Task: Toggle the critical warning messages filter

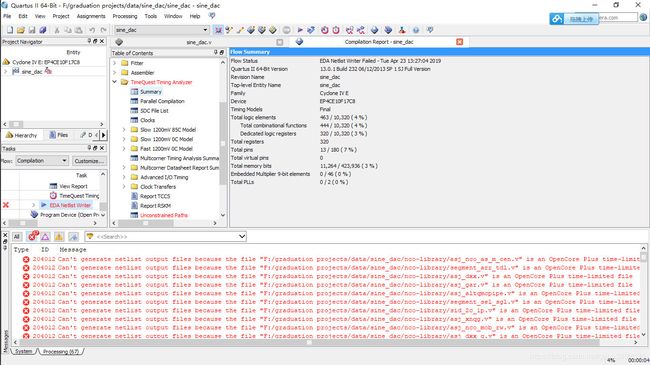Action: pos(45,236)
